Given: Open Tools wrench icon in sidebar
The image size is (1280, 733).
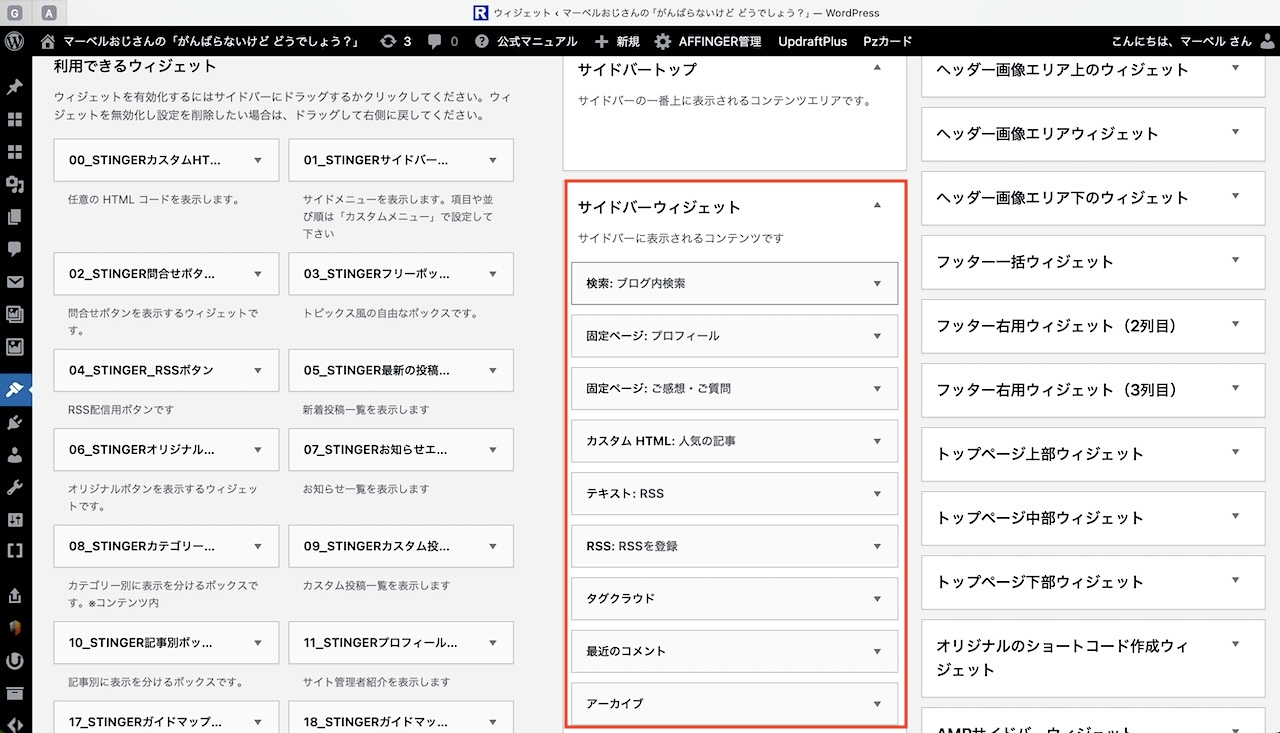Looking at the screenshot, I should (x=15, y=488).
